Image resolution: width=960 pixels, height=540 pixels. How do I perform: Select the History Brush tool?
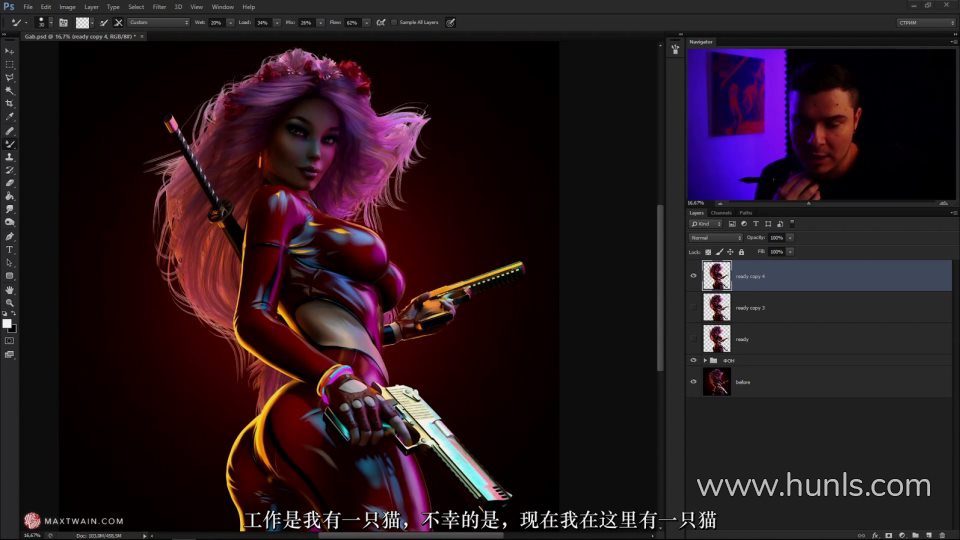[x=9, y=170]
